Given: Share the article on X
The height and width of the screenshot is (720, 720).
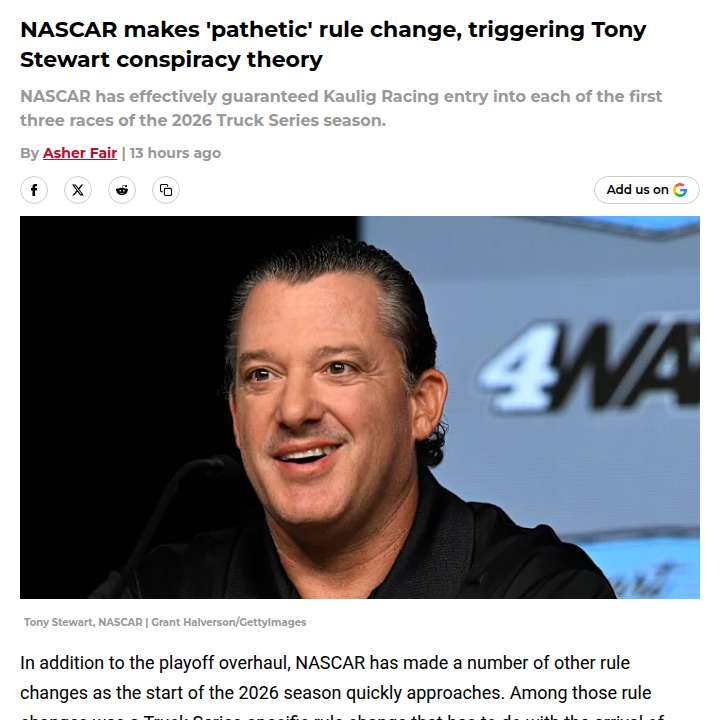Looking at the screenshot, I should coord(78,190).
